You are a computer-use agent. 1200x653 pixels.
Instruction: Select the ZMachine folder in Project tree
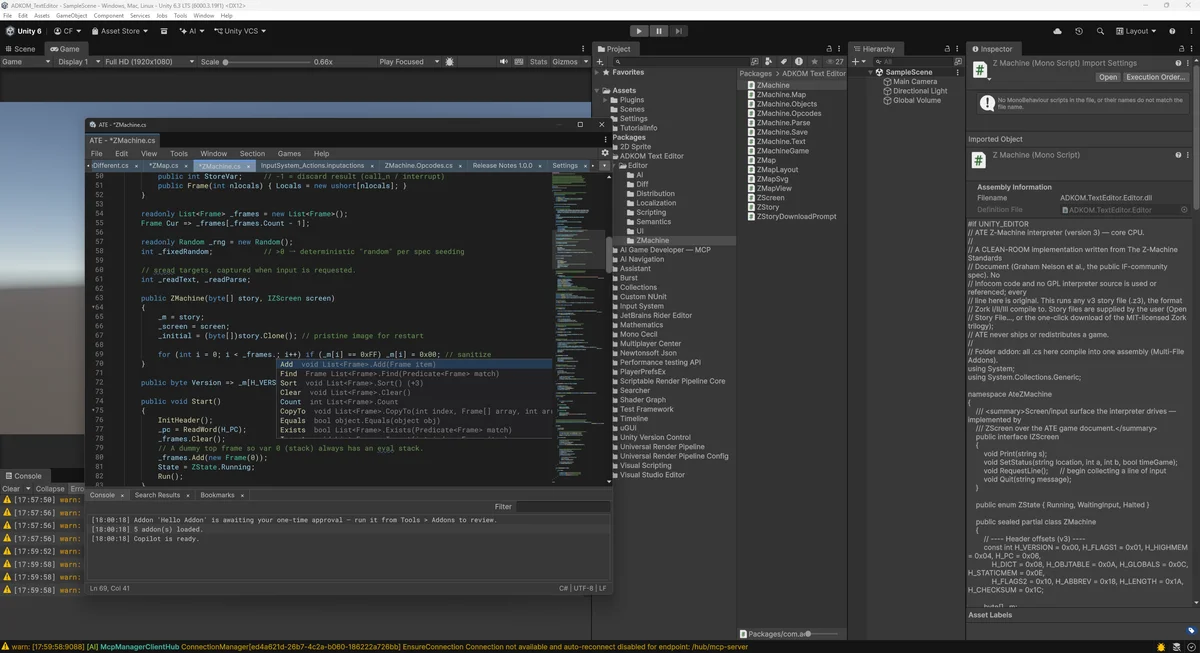(652, 241)
